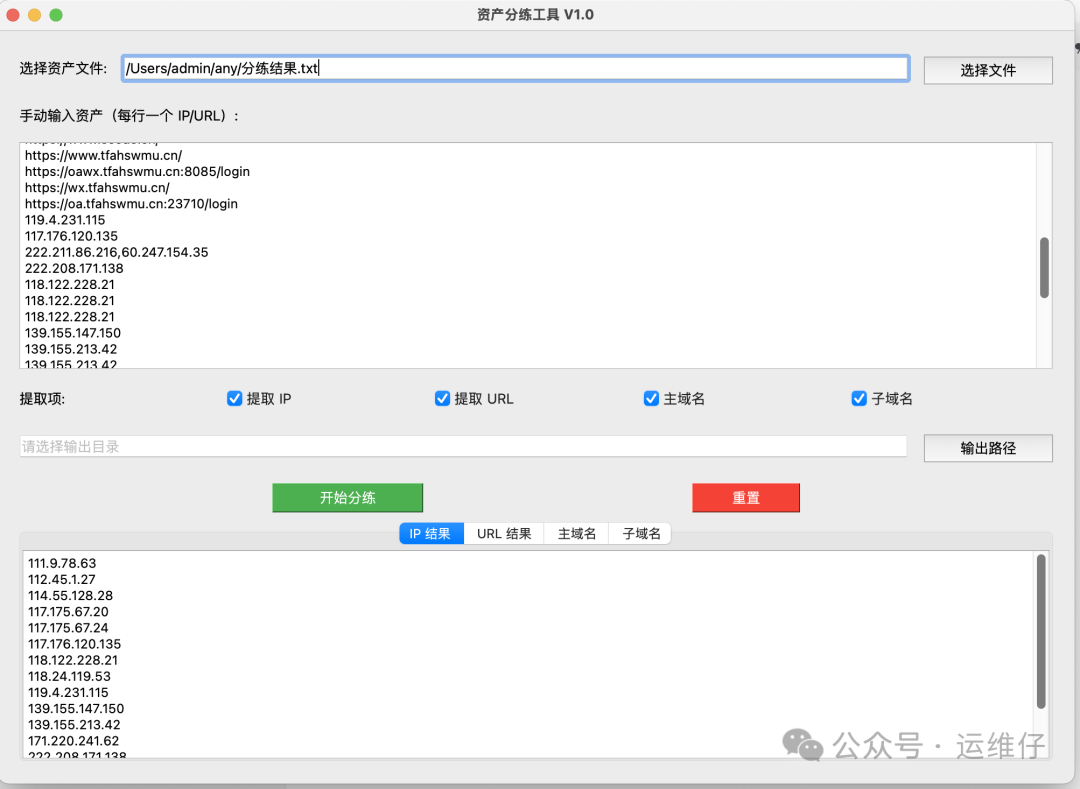Click the asset file path input field
Image resolution: width=1080 pixels, height=789 pixels.
click(x=514, y=68)
